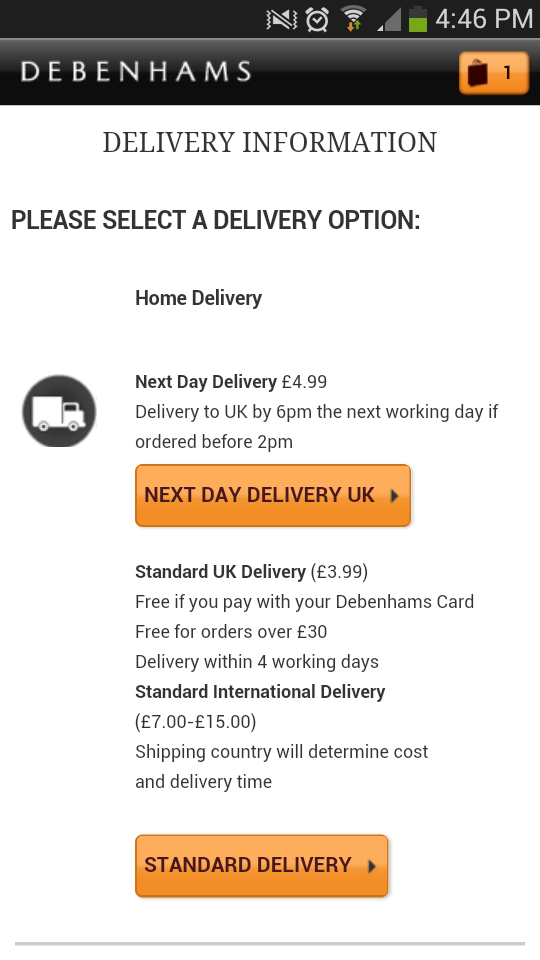The image size is (540, 960).
Task: Tap the Standard UK Delivery £3.99 text
Action: 252,572
